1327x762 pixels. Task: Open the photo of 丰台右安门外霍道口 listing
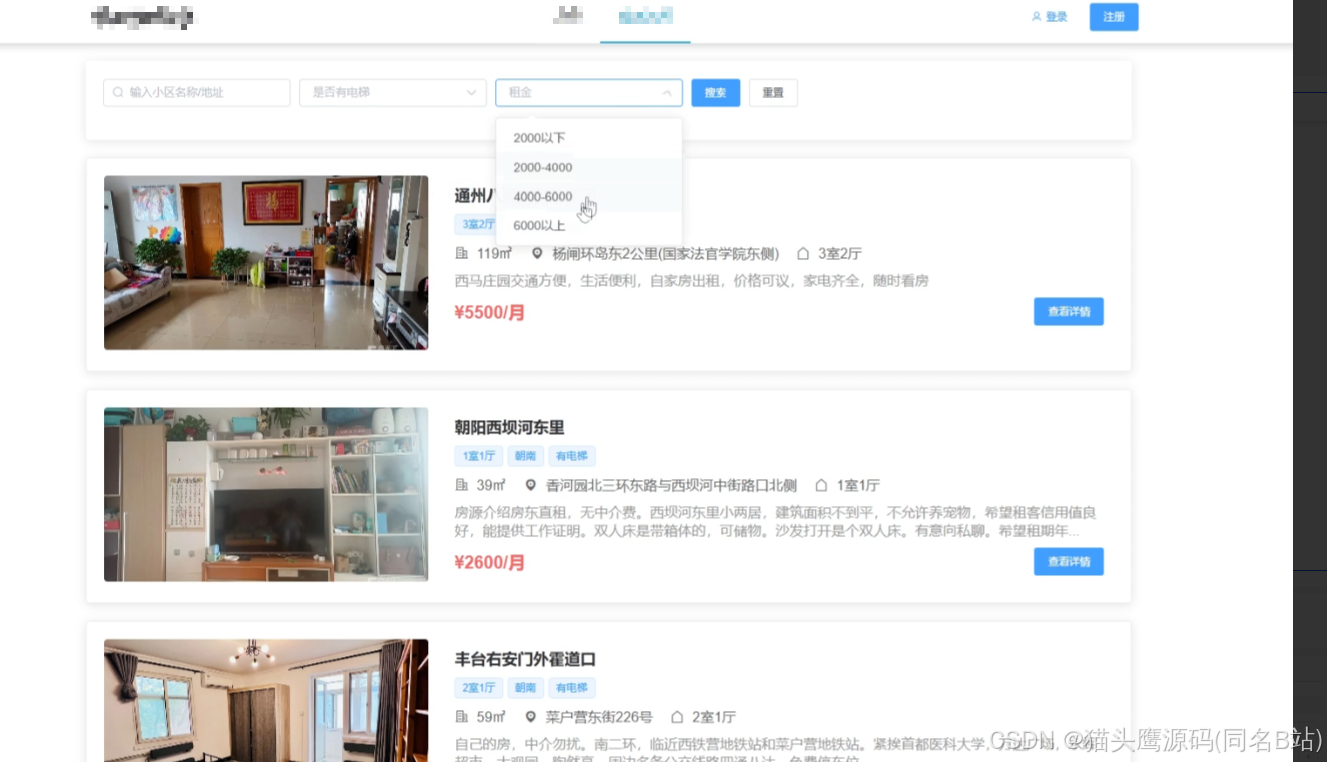click(266, 700)
